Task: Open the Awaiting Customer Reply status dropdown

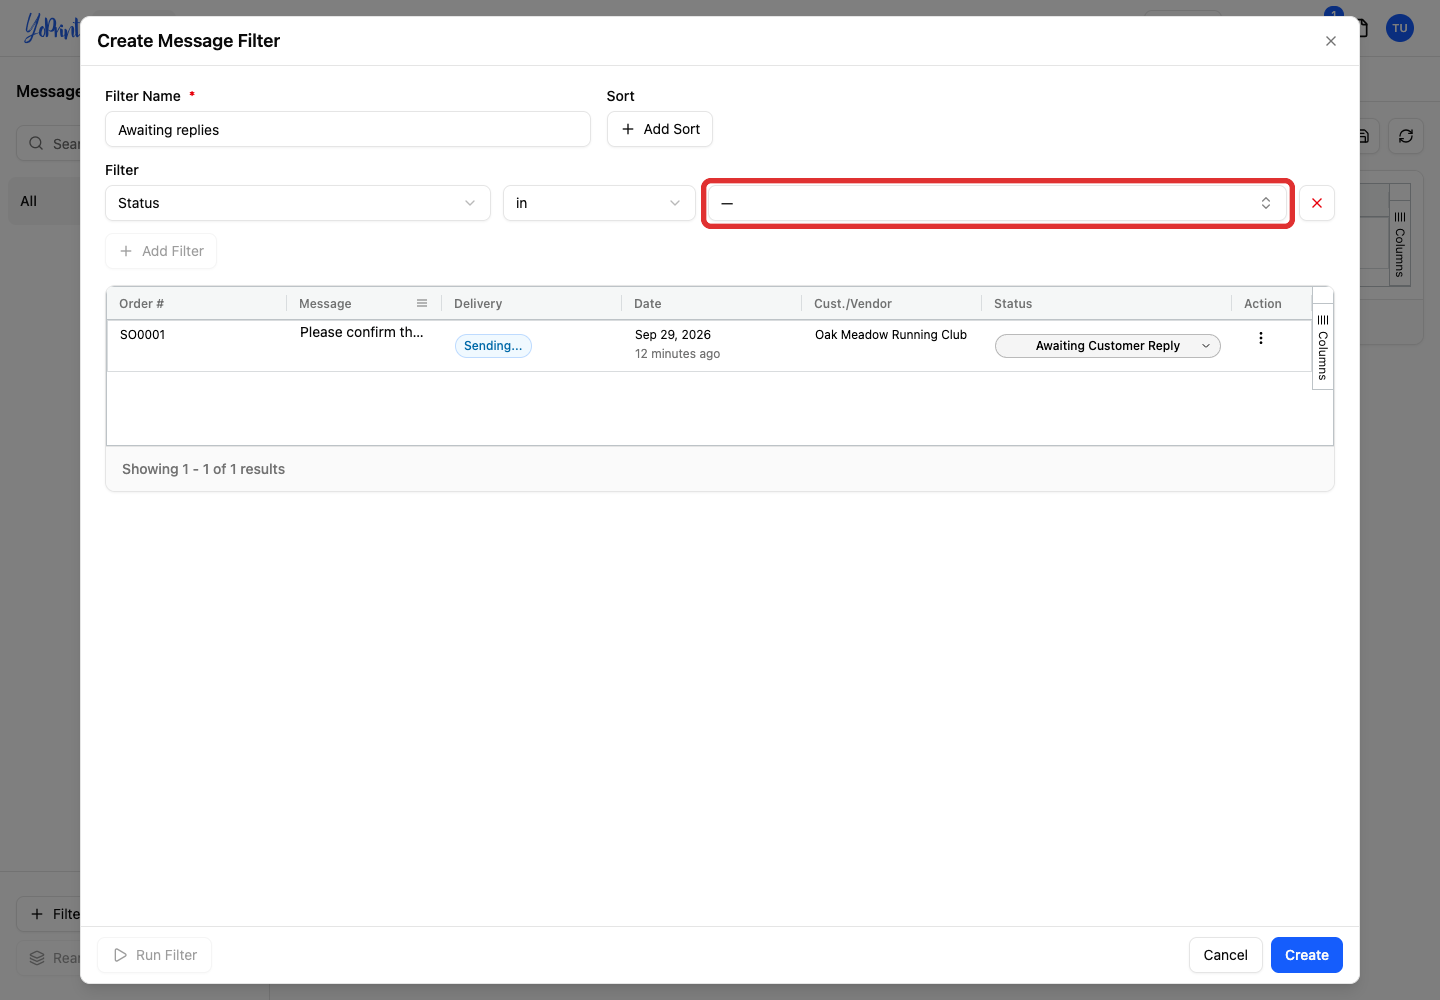Action: click(x=1108, y=346)
